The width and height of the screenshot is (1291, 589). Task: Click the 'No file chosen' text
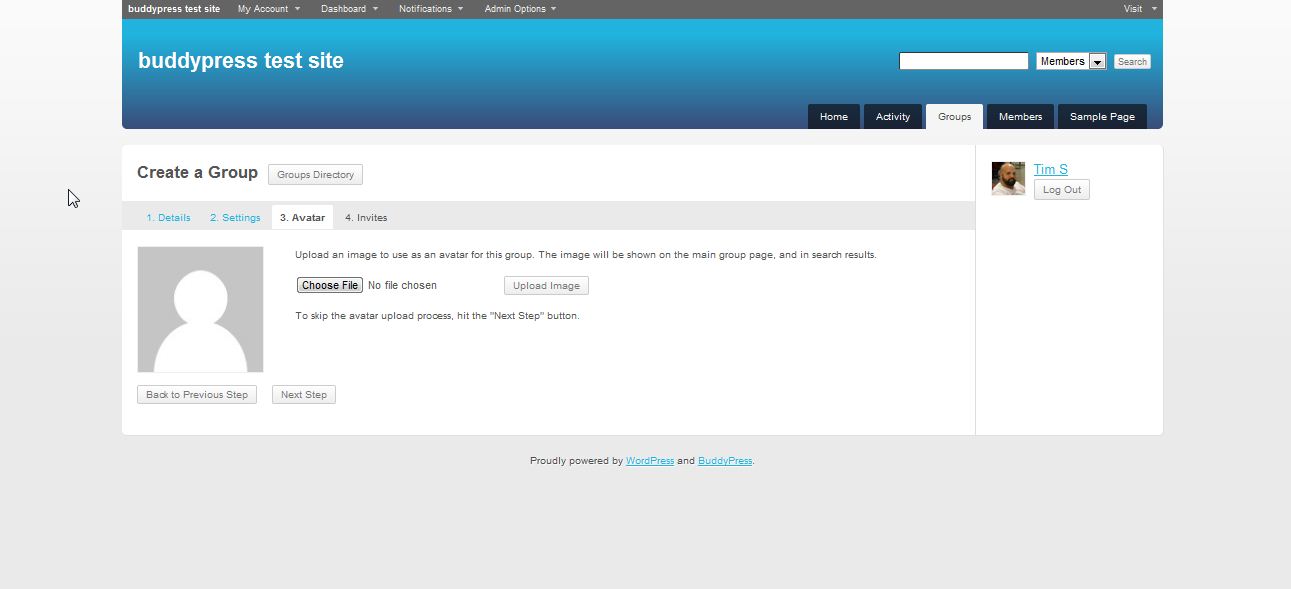click(402, 285)
